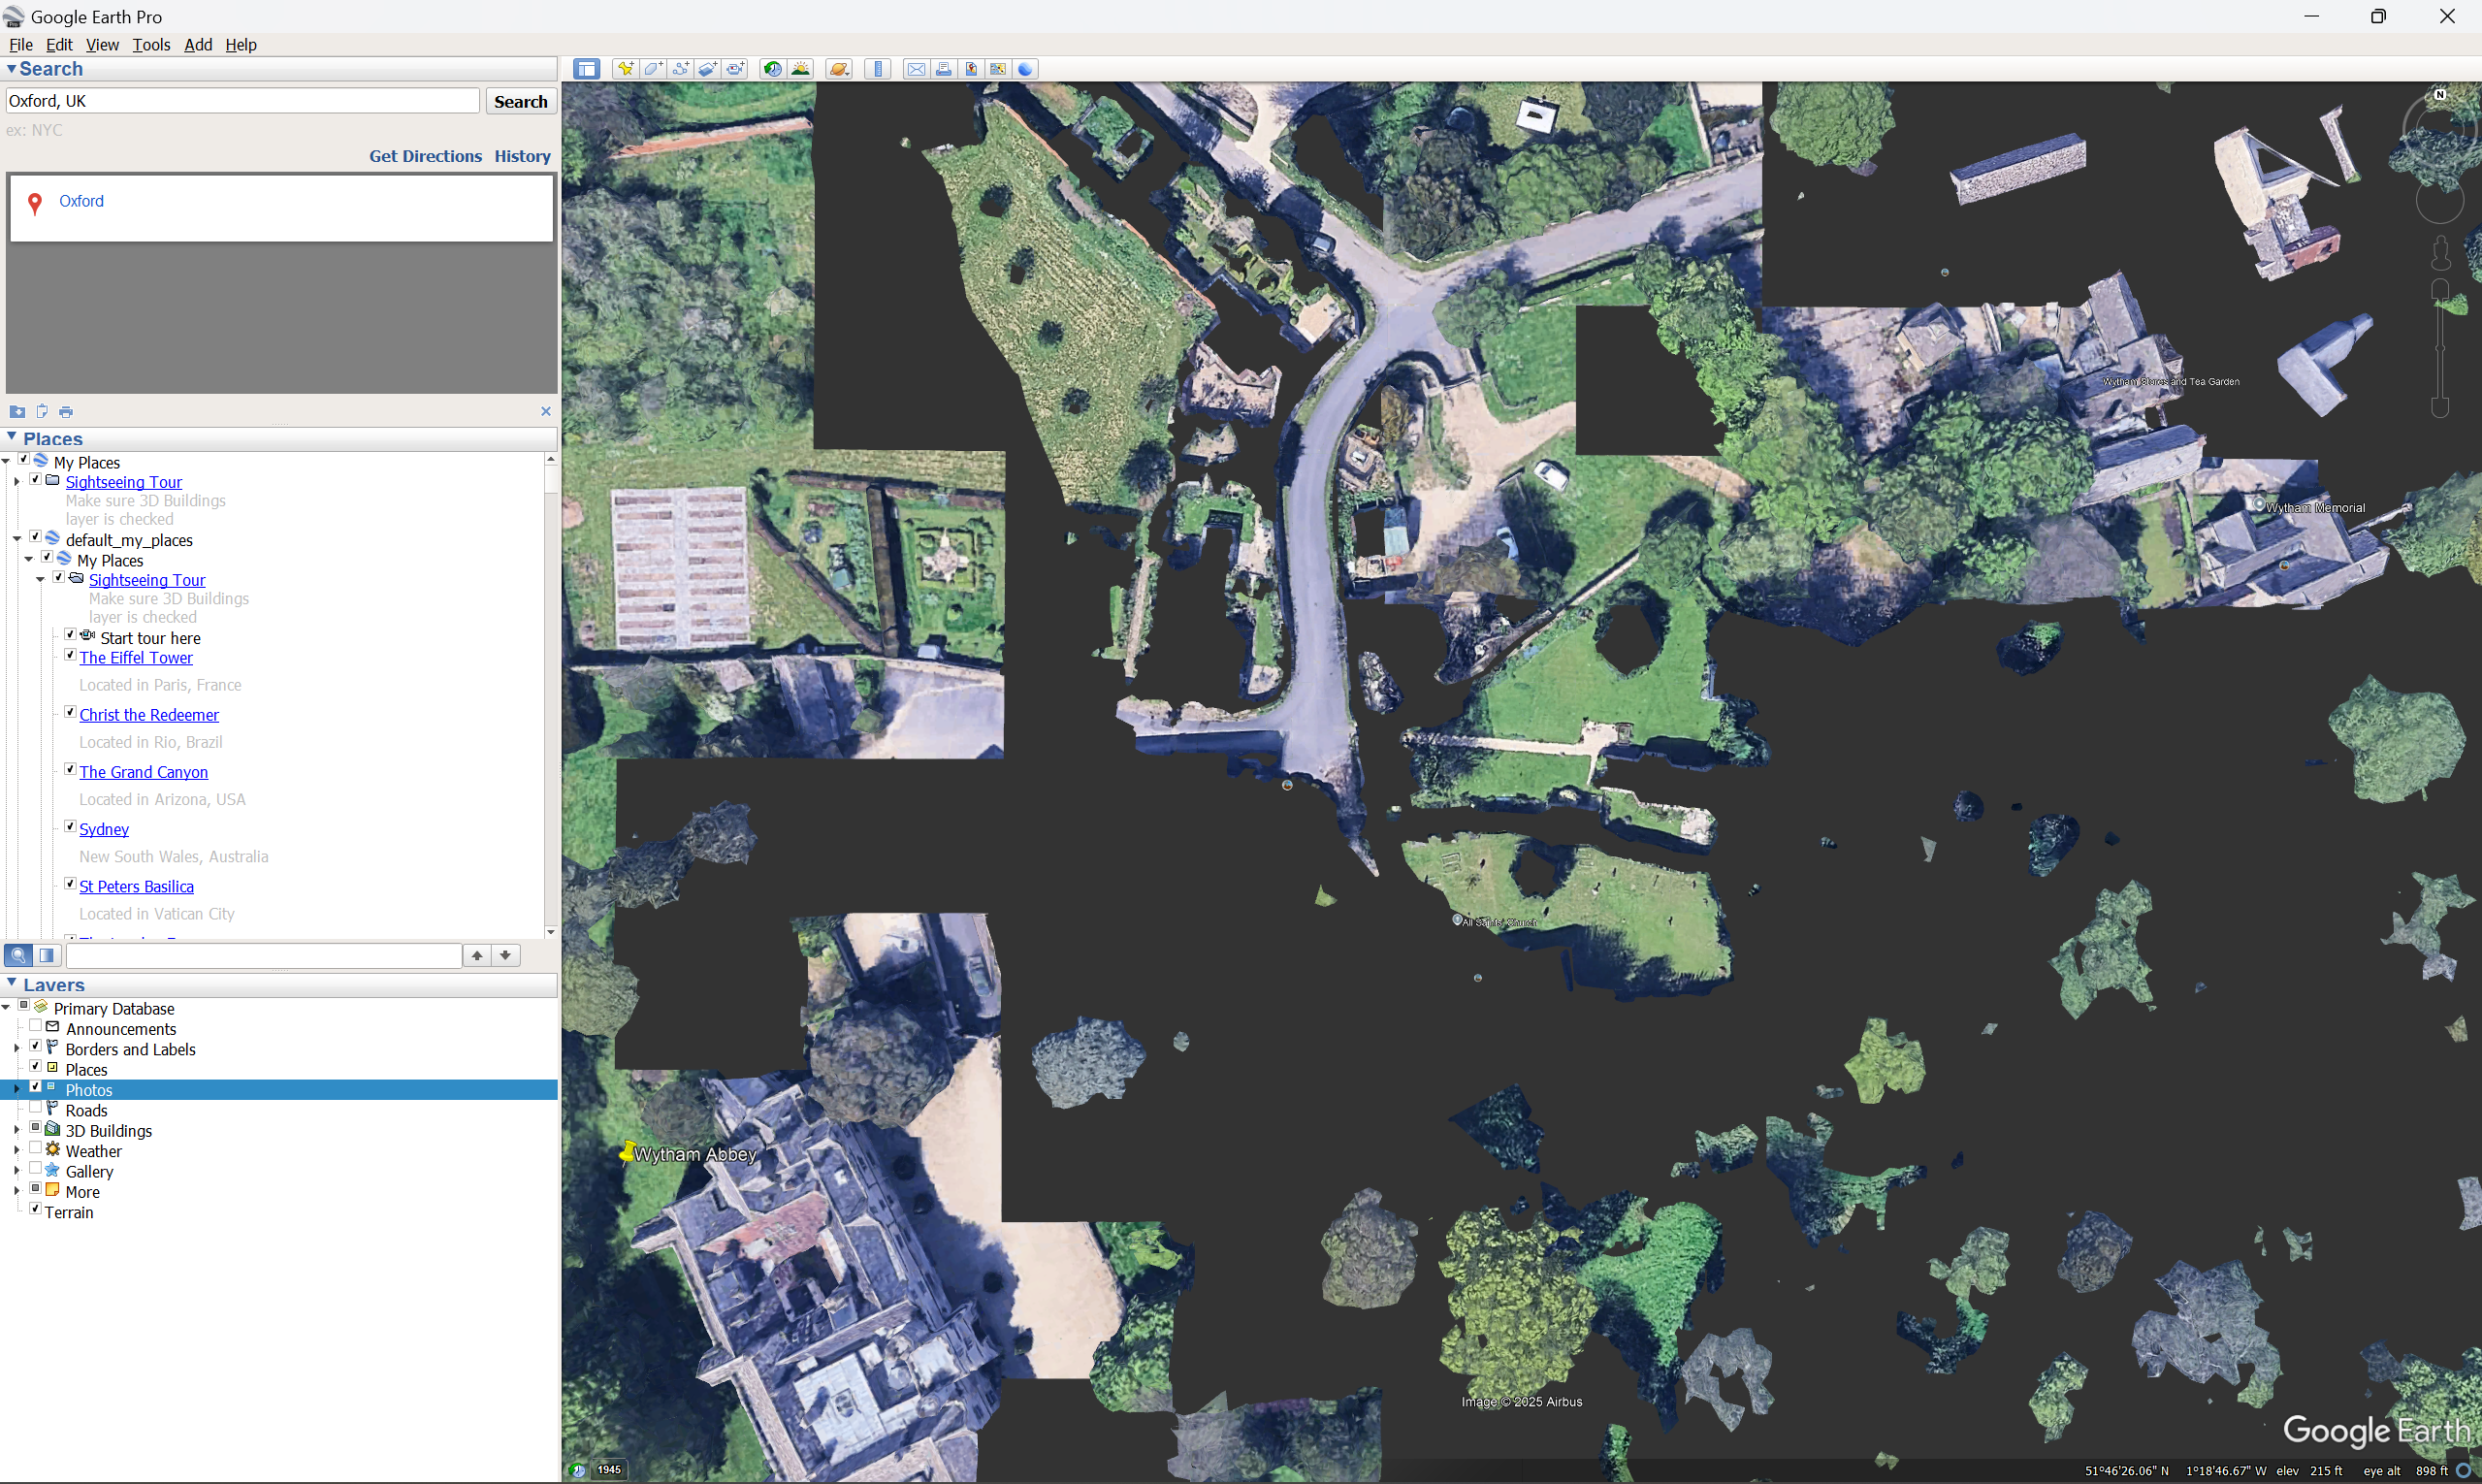Click the Get Directions link

tap(425, 156)
